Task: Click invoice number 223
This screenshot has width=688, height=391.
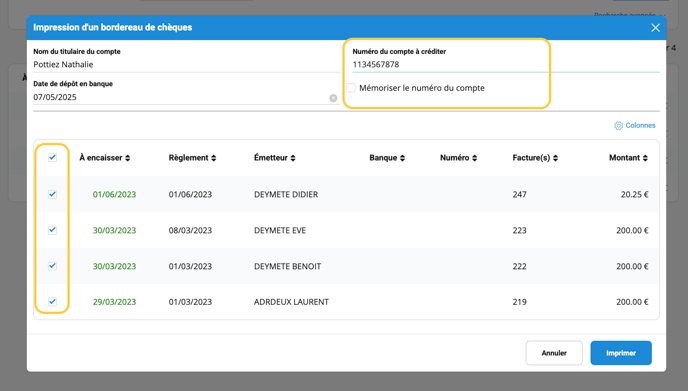Action: click(520, 230)
